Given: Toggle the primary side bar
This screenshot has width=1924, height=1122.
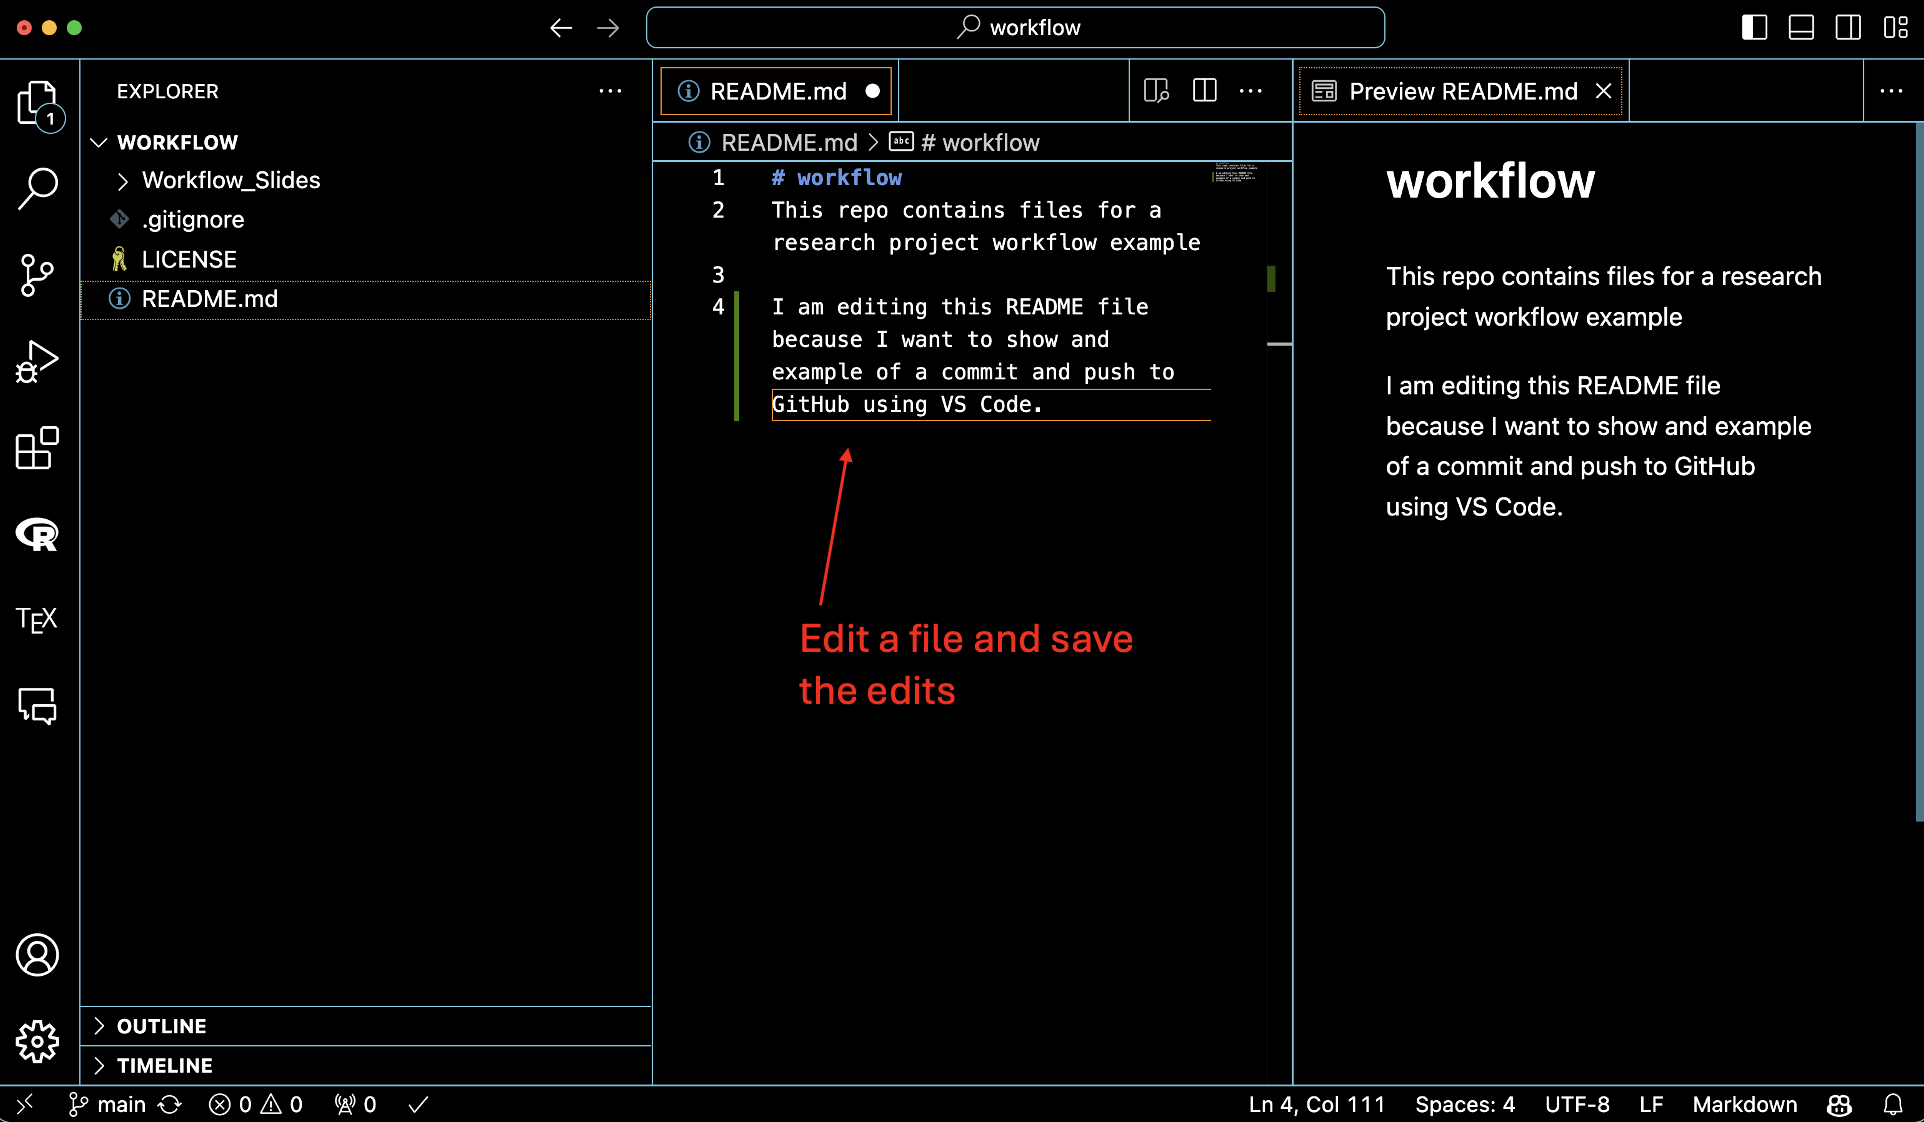Looking at the screenshot, I should (1754, 28).
